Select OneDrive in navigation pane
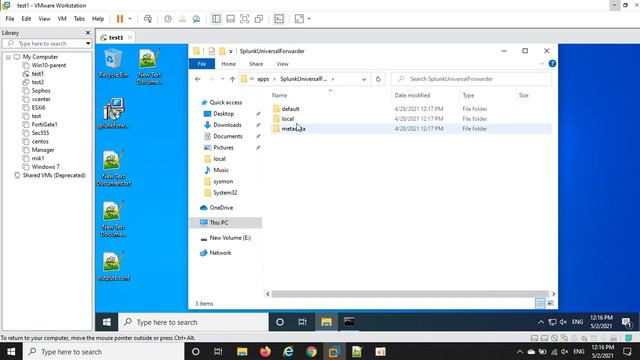The image size is (640, 360). click(221, 208)
